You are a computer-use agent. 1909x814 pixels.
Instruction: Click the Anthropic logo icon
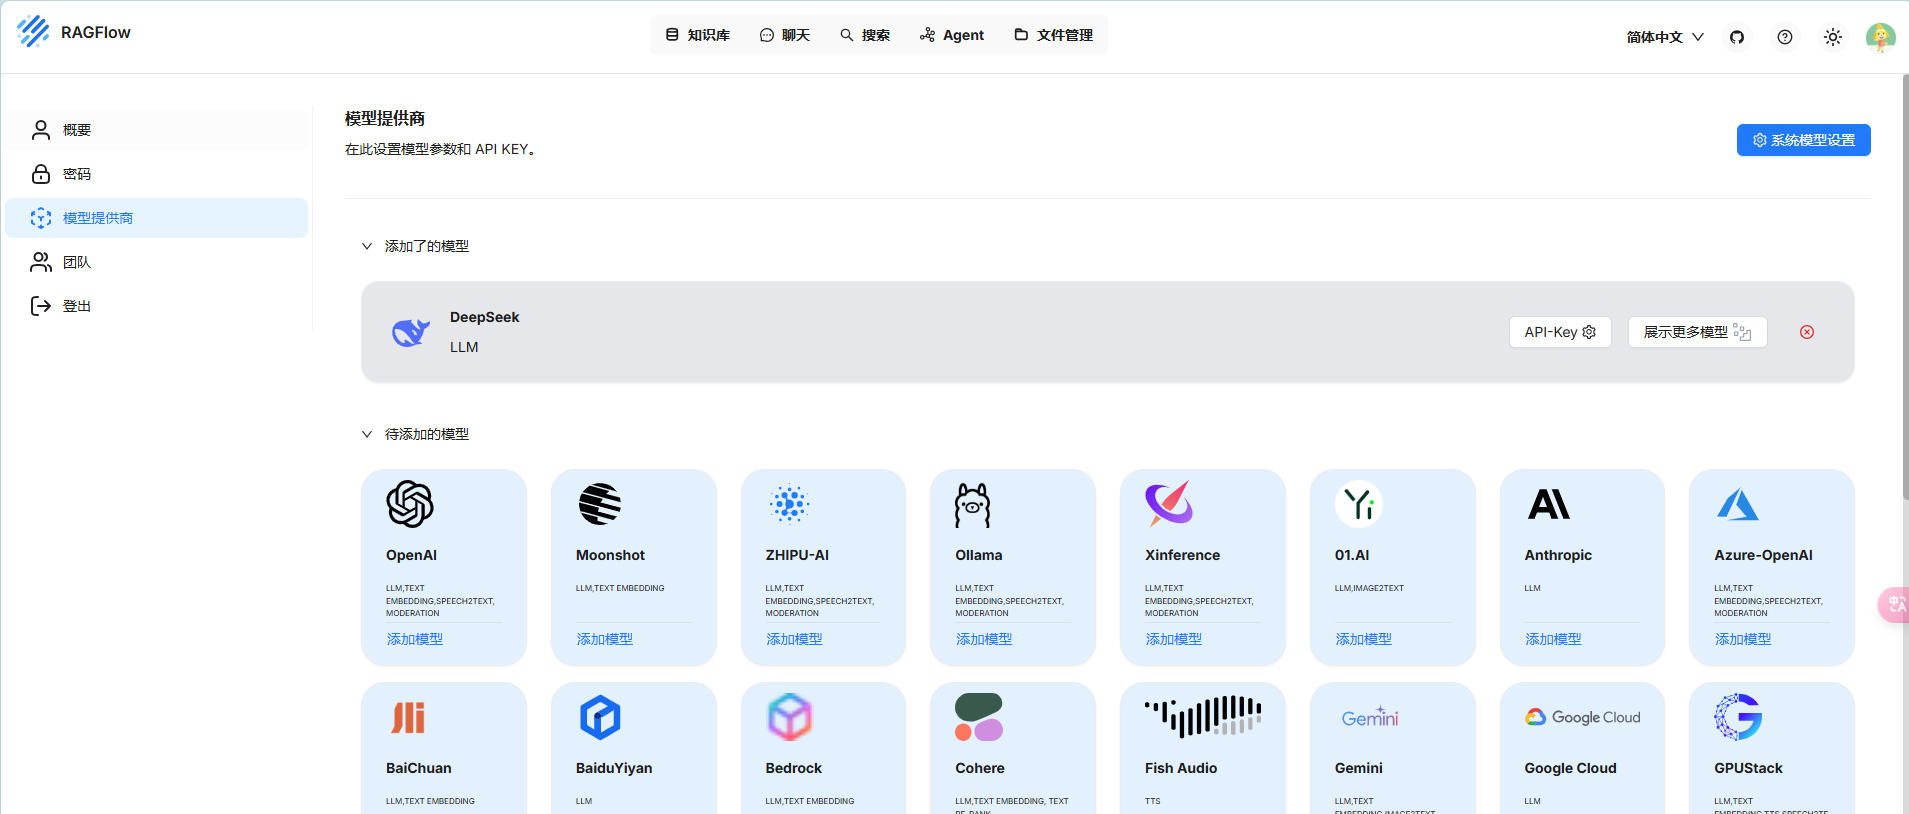1549,504
